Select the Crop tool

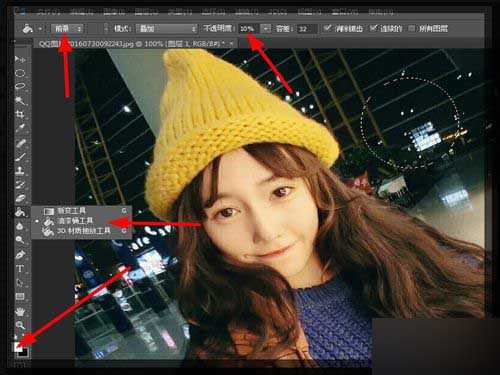pos(20,114)
